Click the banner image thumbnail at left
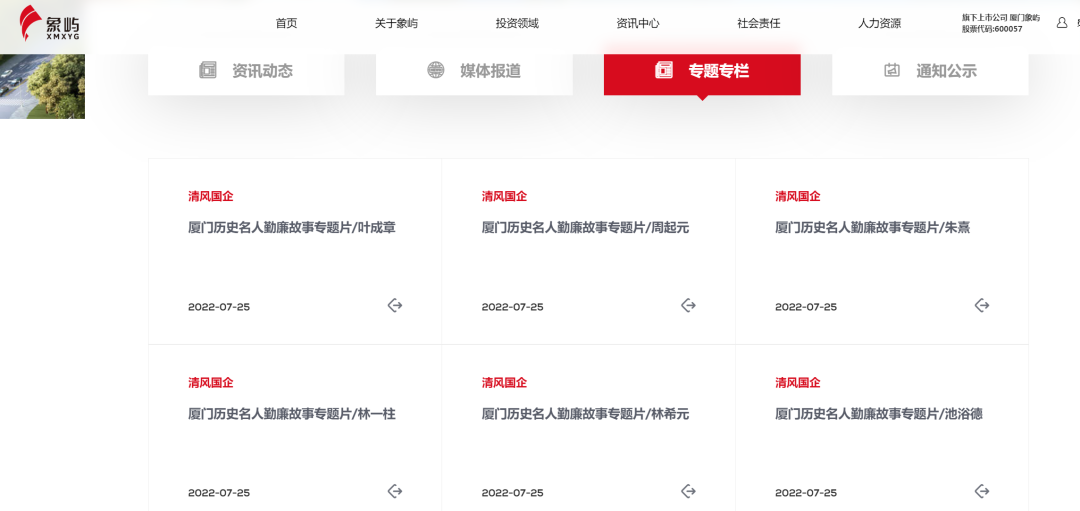This screenshot has height=511, width=1080. pyautogui.click(x=42, y=86)
